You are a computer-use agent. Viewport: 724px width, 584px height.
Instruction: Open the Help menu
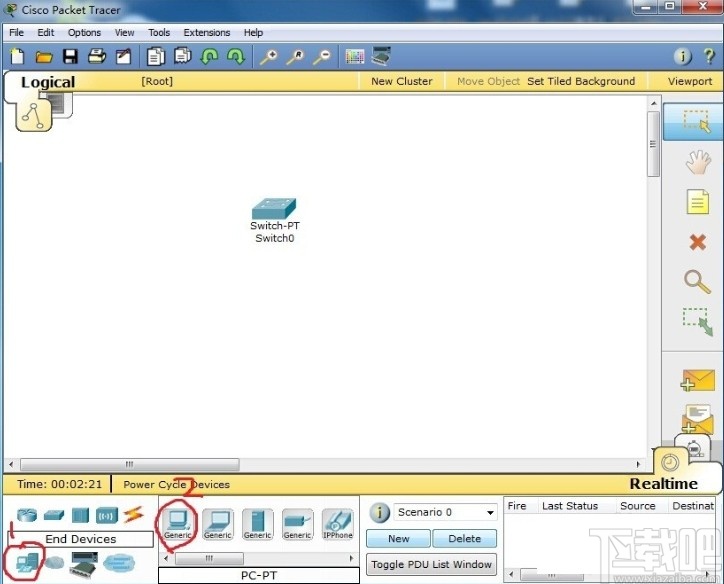pos(253,33)
